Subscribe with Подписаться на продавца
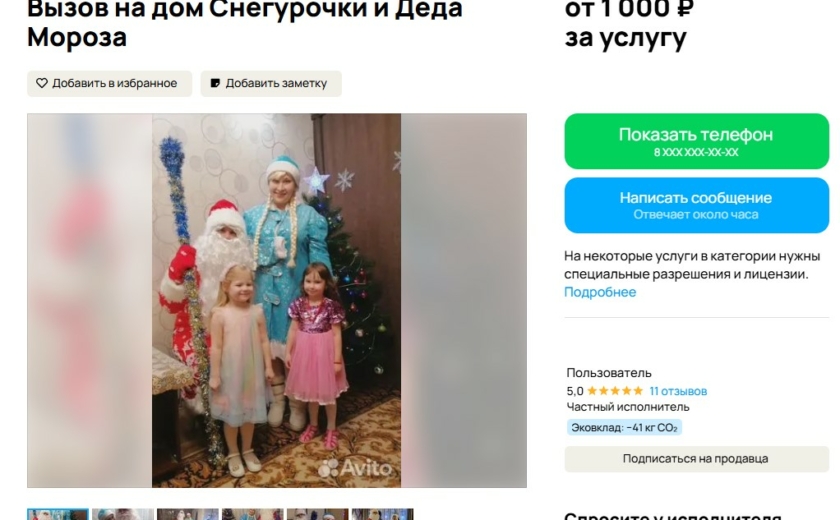This screenshot has width=840, height=520. point(696,459)
